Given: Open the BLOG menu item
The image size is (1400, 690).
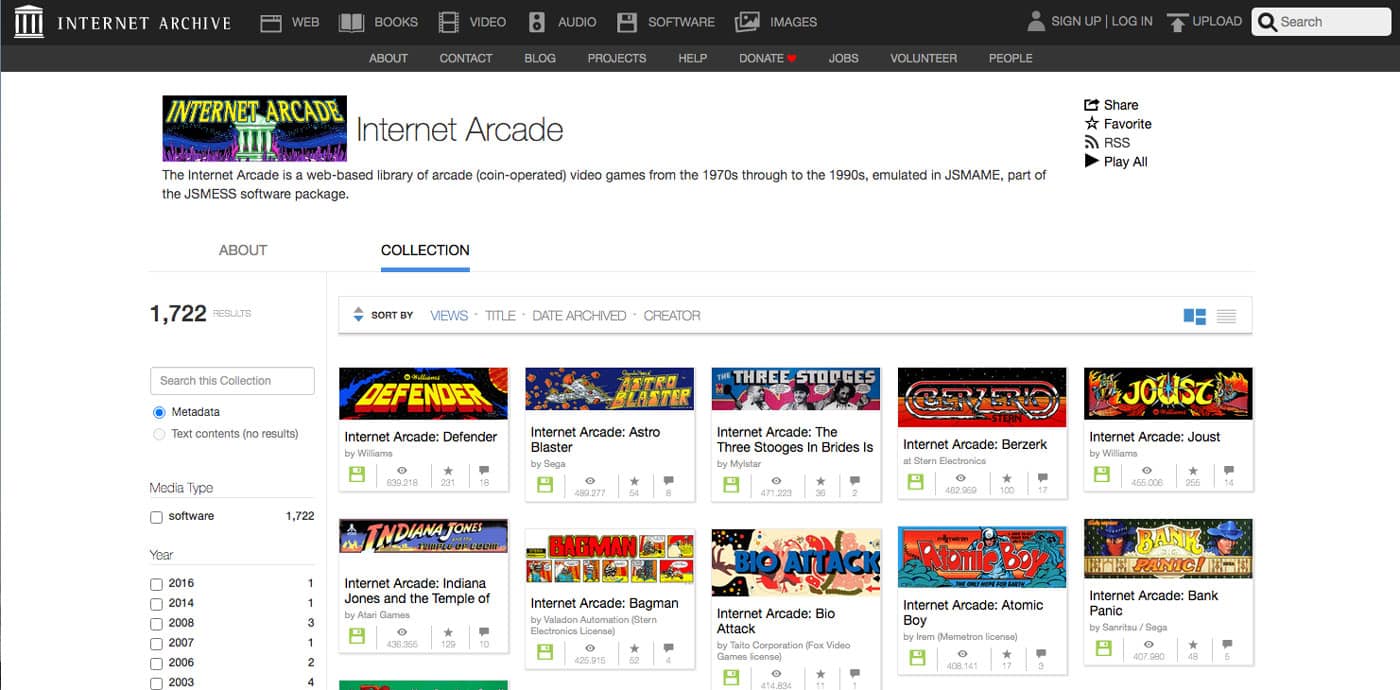Looking at the screenshot, I should click(x=540, y=58).
